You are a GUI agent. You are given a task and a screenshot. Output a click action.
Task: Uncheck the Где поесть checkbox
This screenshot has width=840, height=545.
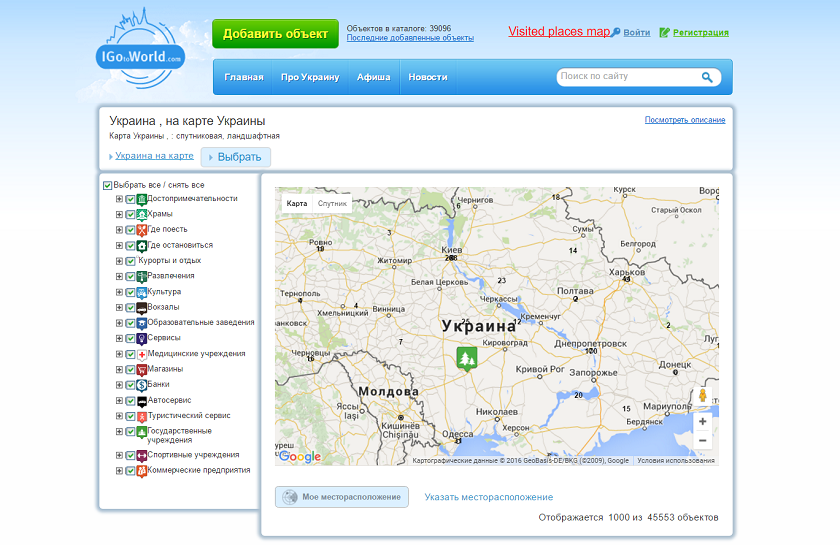(x=130, y=230)
